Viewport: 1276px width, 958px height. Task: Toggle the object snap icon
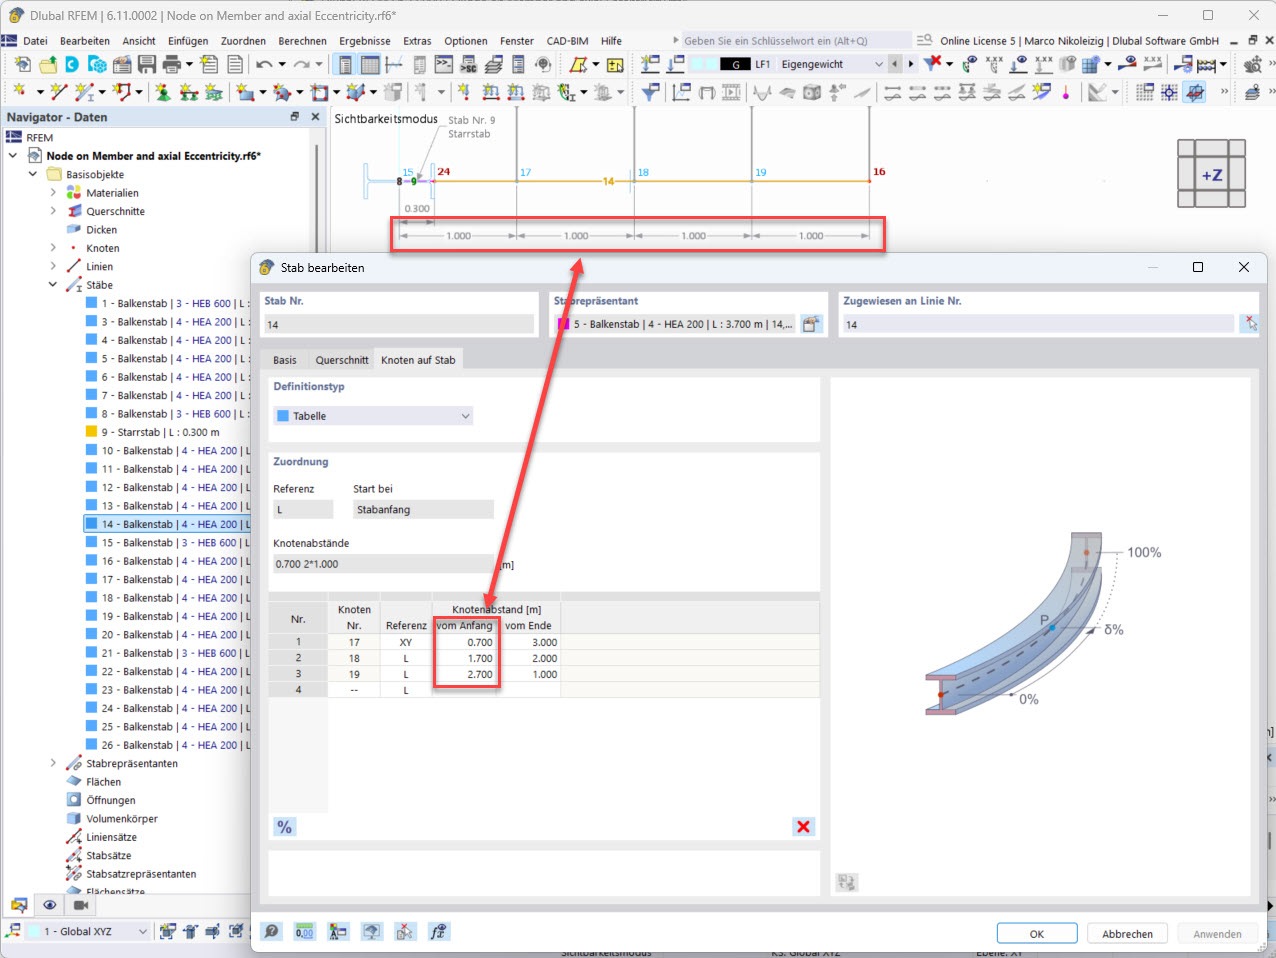coord(1169,92)
